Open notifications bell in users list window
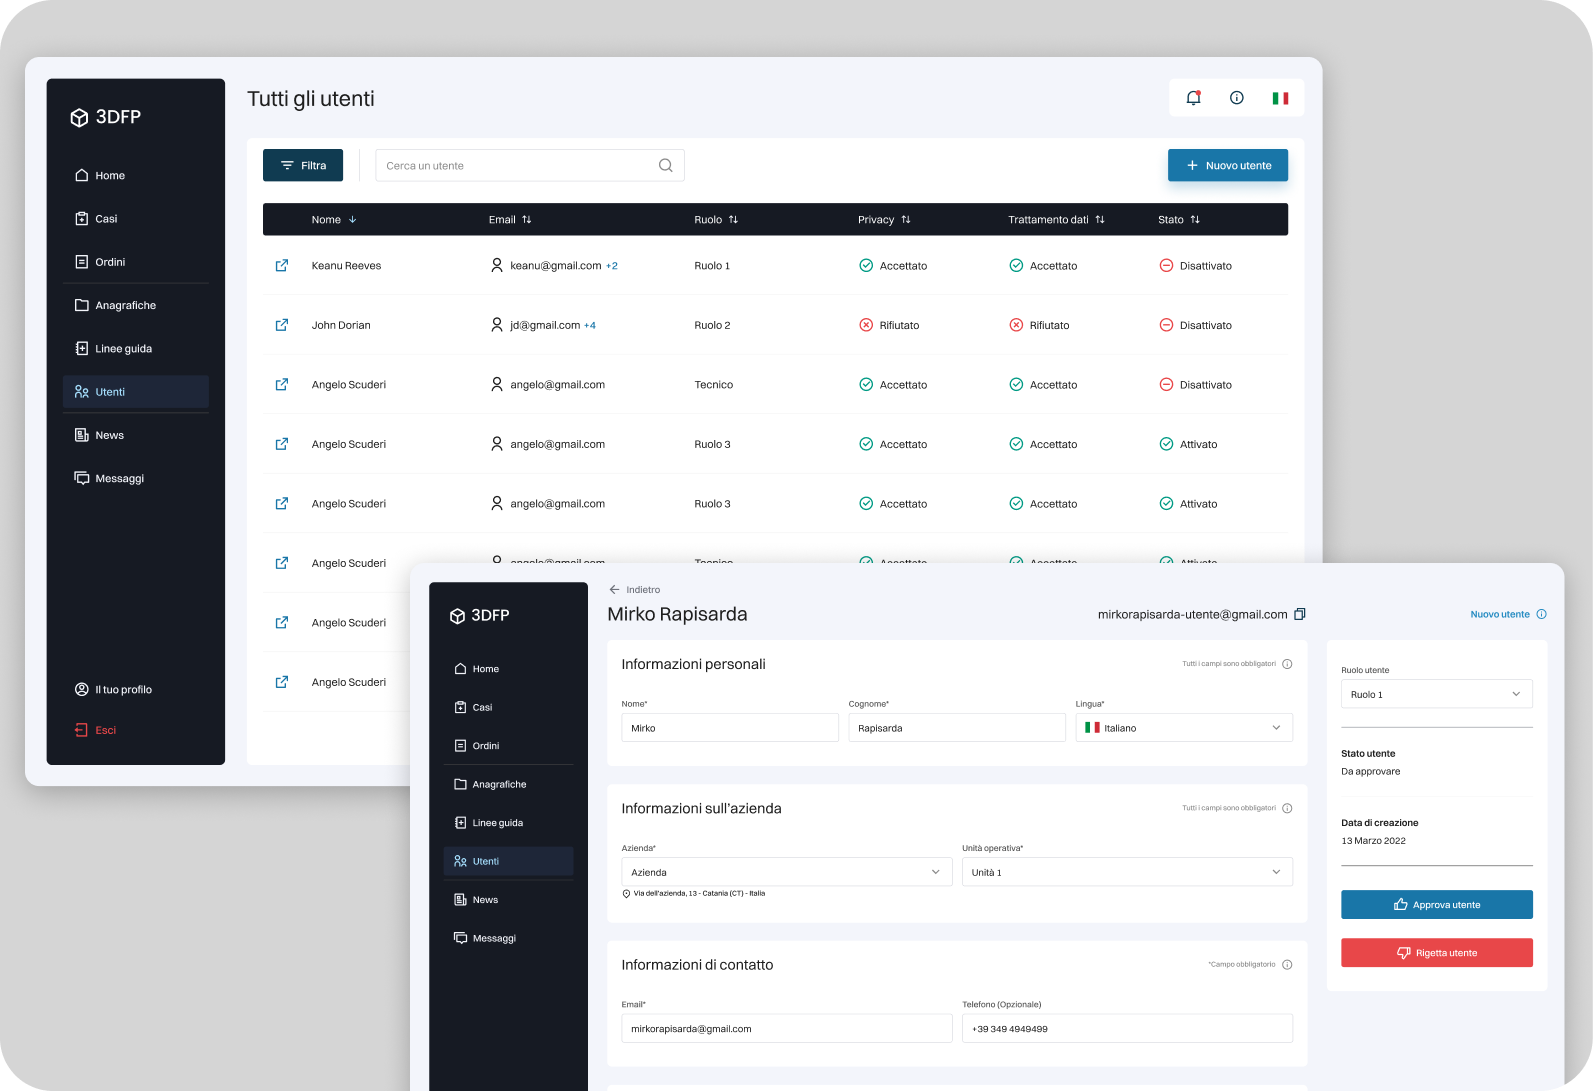Image resolution: width=1593 pixels, height=1091 pixels. point(1193,98)
